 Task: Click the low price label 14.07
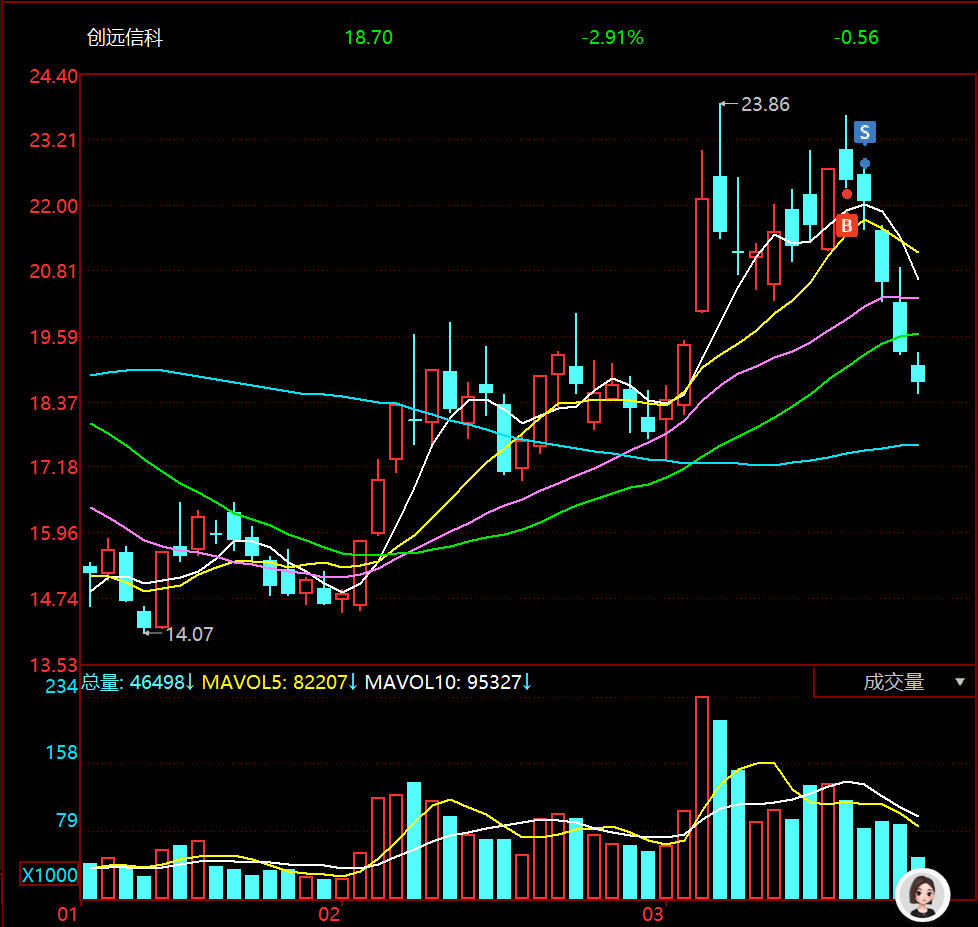click(189, 634)
